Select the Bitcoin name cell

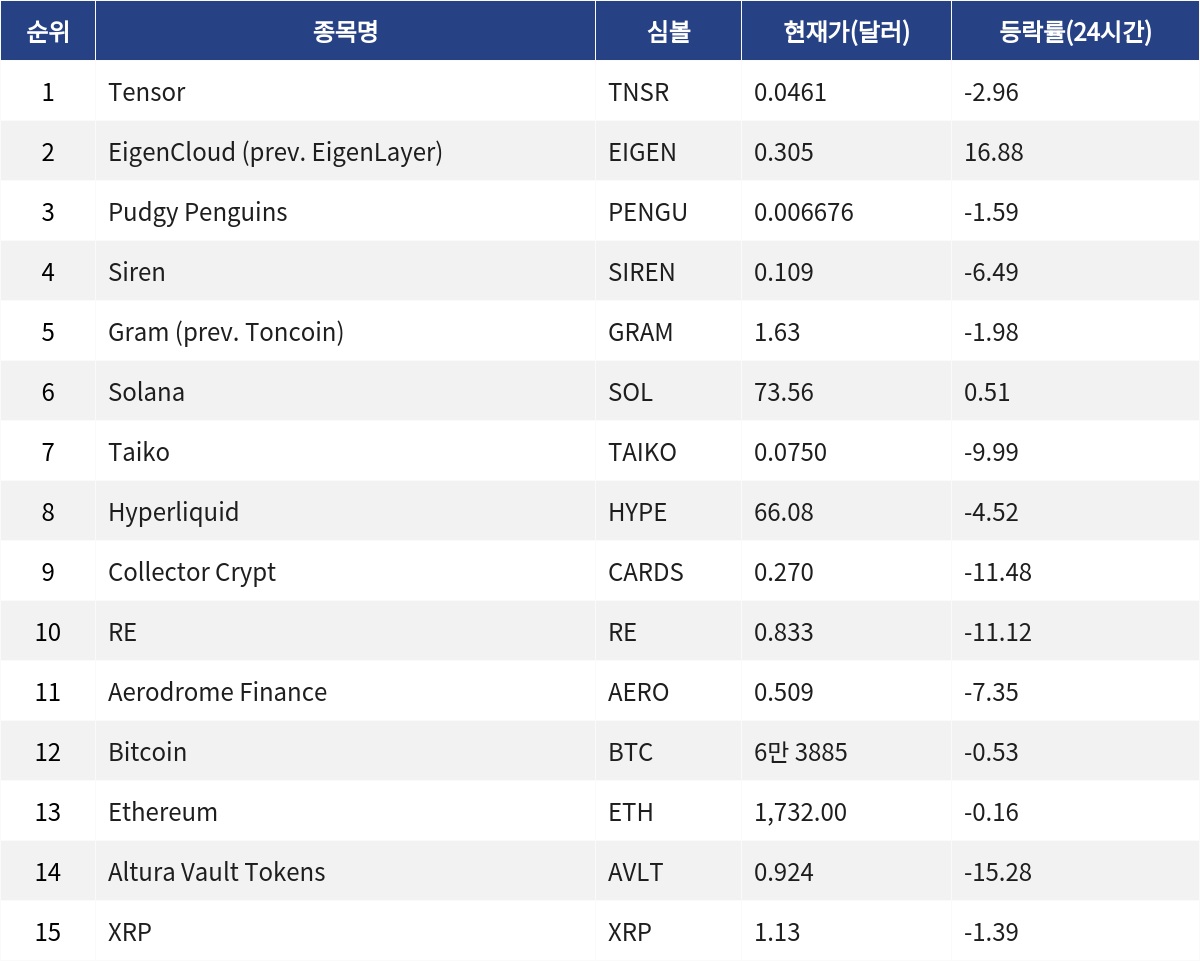click(x=345, y=752)
